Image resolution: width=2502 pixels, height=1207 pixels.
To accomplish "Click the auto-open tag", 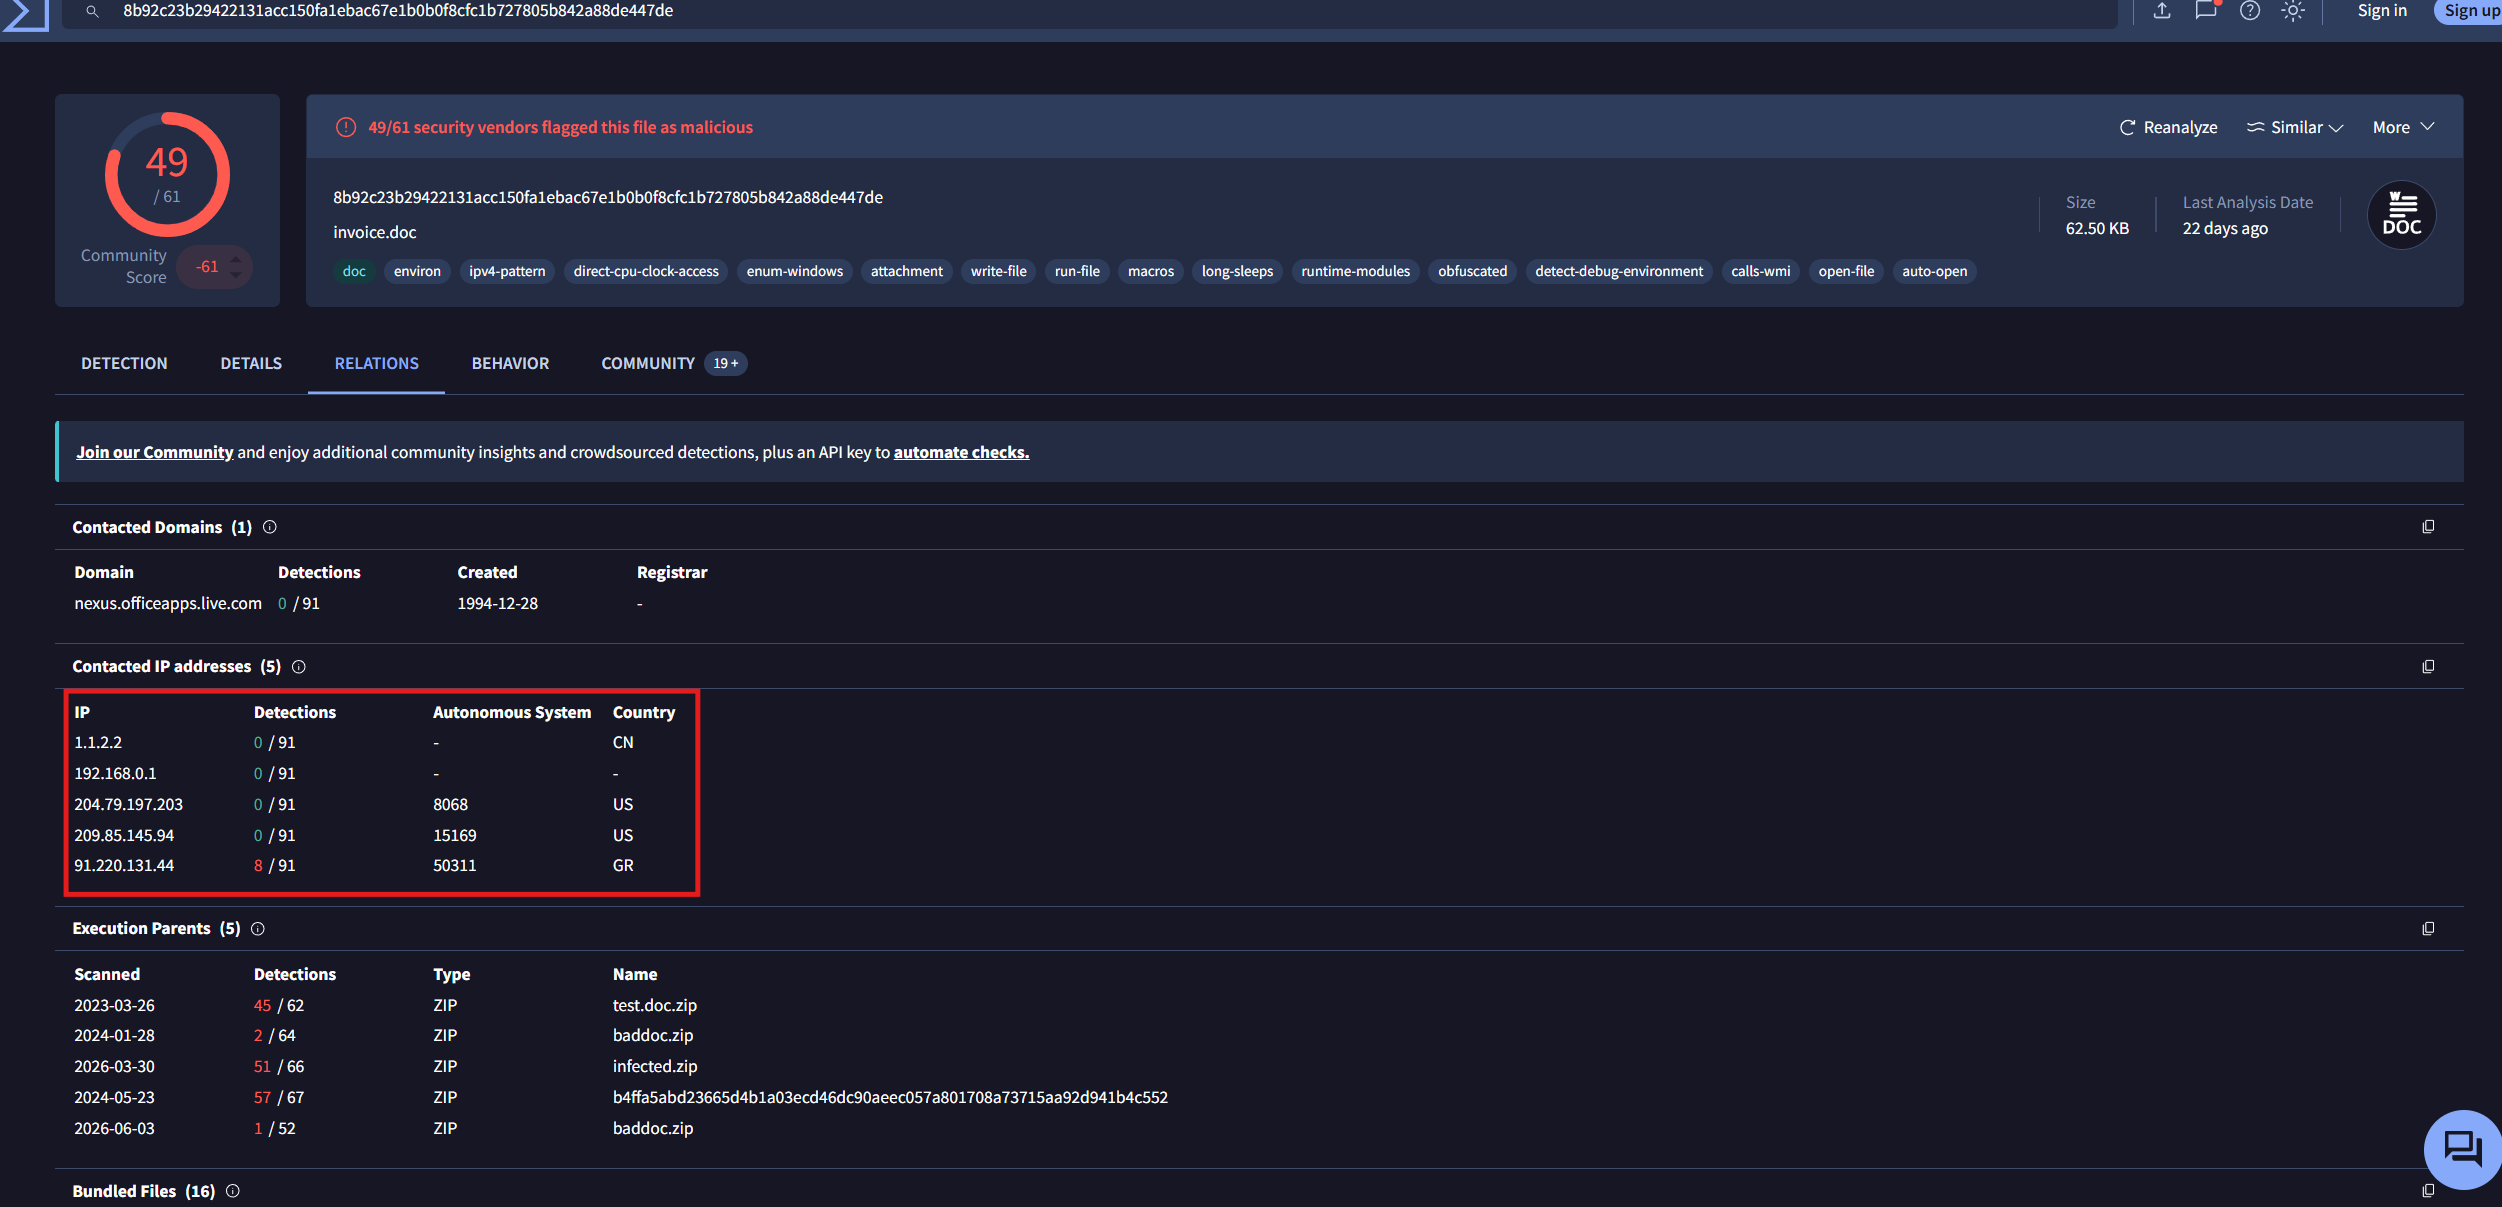I will coord(1934,271).
